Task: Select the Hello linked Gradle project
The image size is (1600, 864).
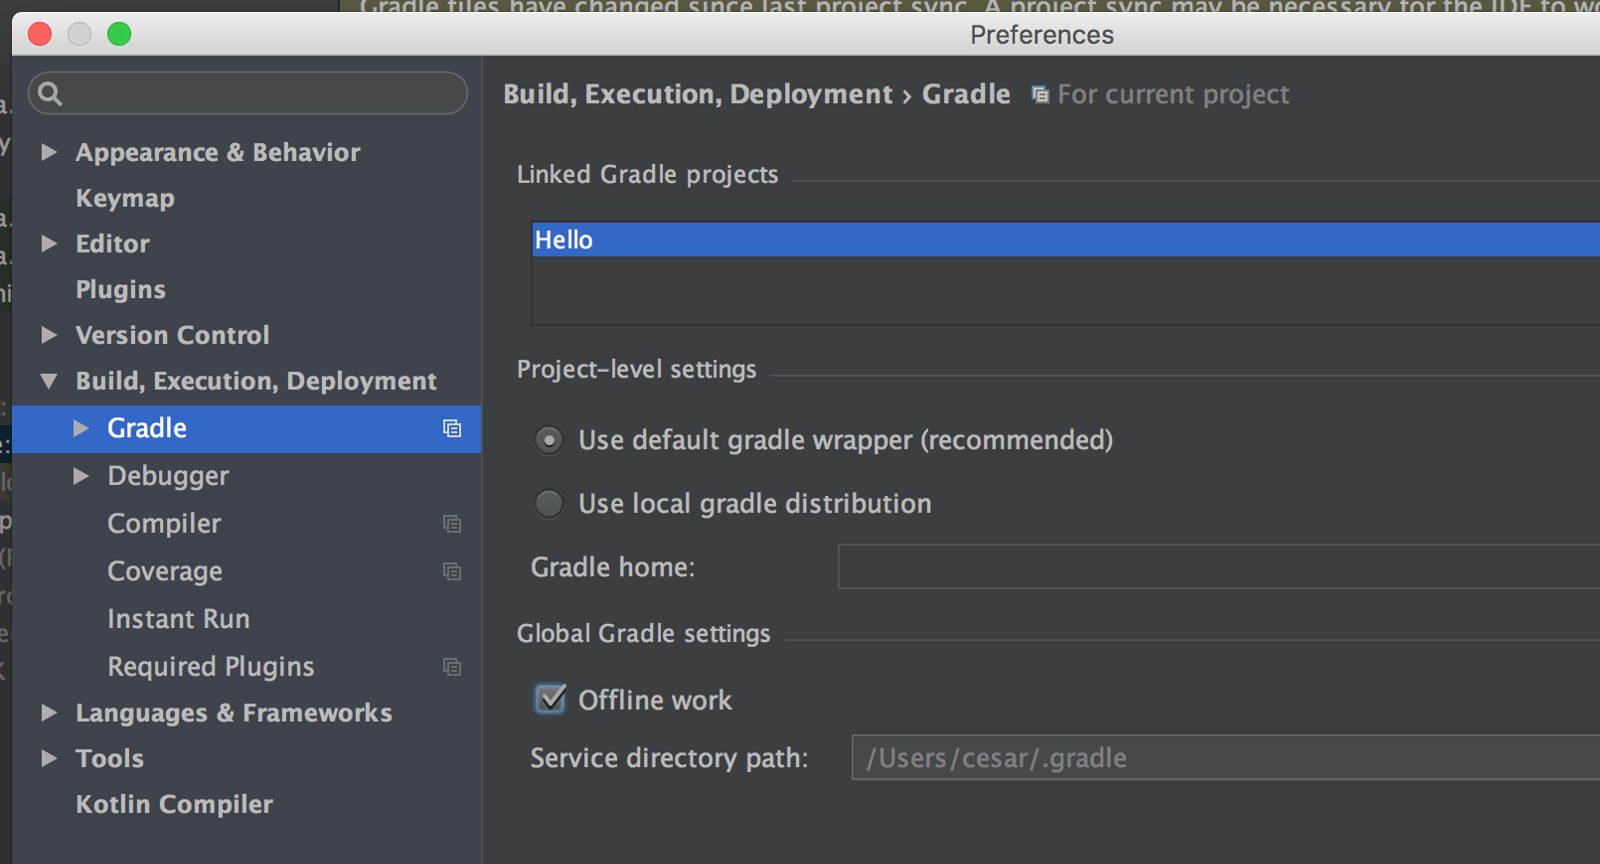Action: pyautogui.click(x=1066, y=240)
